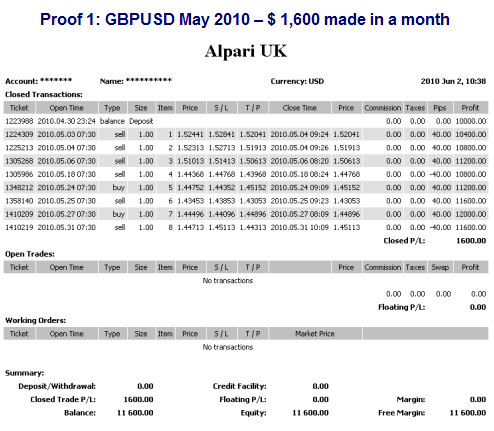Click open time '2010.04.30 23:24'
Image resolution: width=494 pixels, height=431 pixels.
[x=67, y=121]
